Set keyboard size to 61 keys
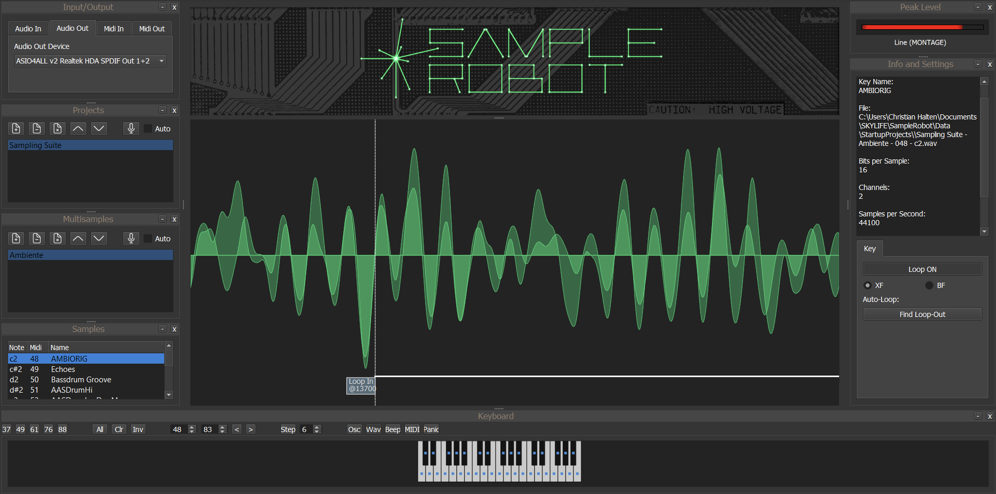This screenshot has width=996, height=494. tap(34, 429)
